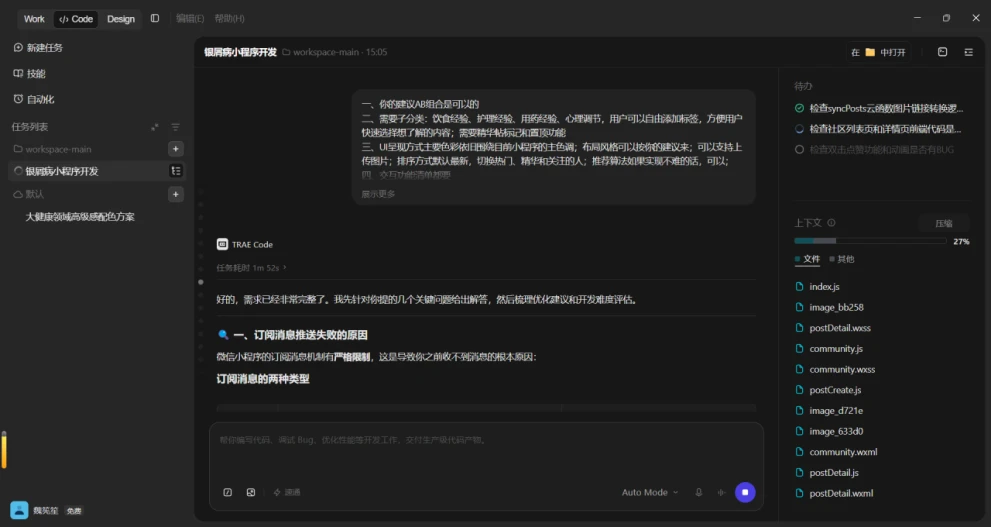Viewport: 992px width, 527px height.
Task: Click the index.js file icon
Action: pyautogui.click(x=799, y=287)
